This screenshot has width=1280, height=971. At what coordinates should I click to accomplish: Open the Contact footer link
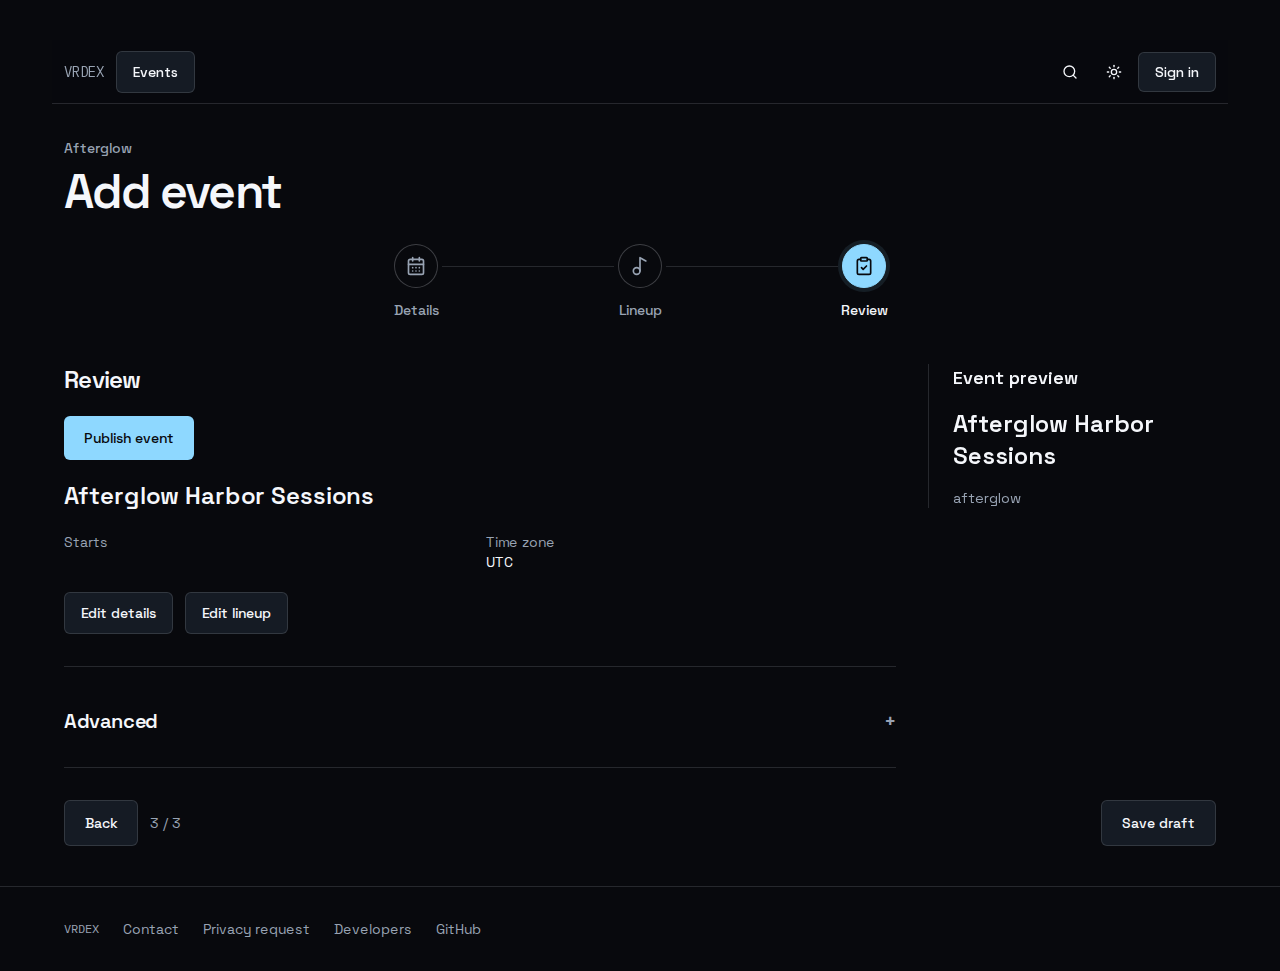151,929
